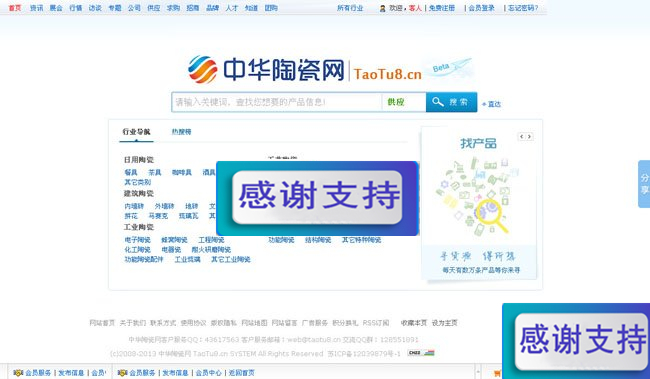Open the 电子陶瓷 category link
This screenshot has height=379, width=650.
tap(138, 240)
